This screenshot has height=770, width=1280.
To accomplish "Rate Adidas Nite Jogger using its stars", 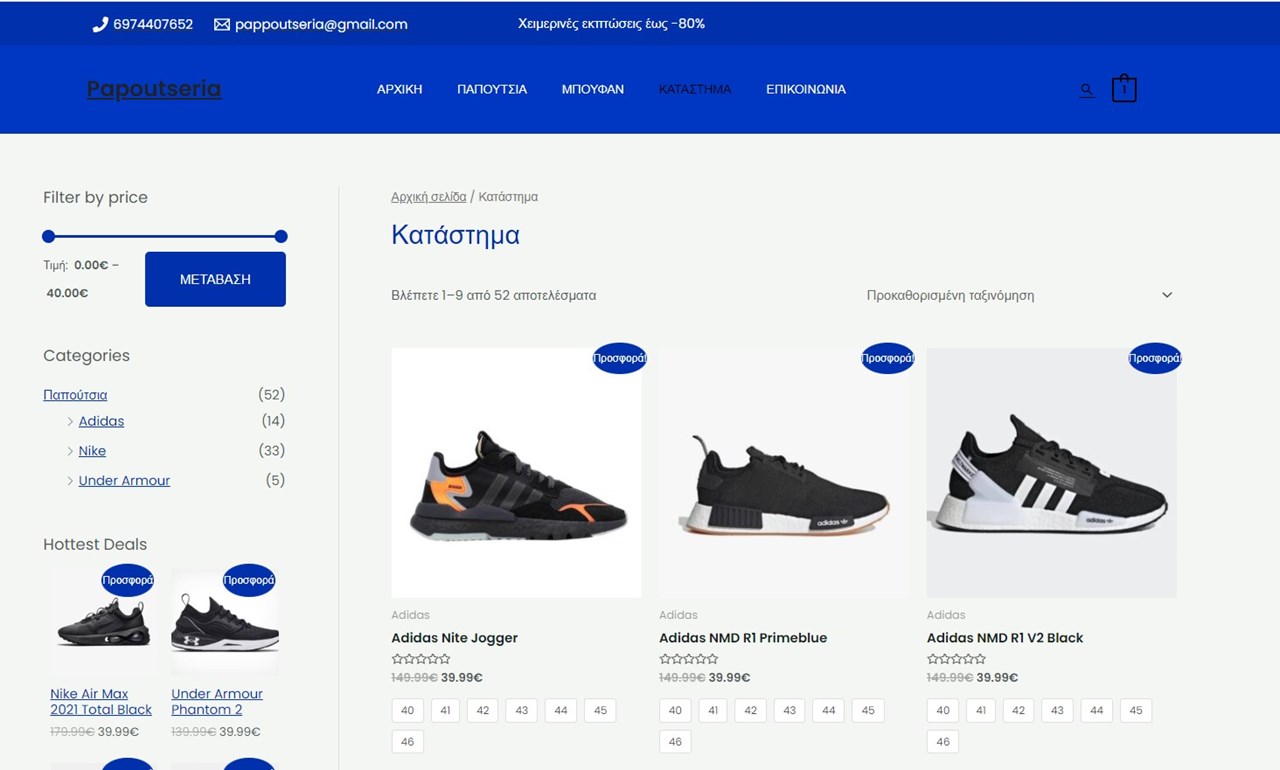I will (421, 659).
